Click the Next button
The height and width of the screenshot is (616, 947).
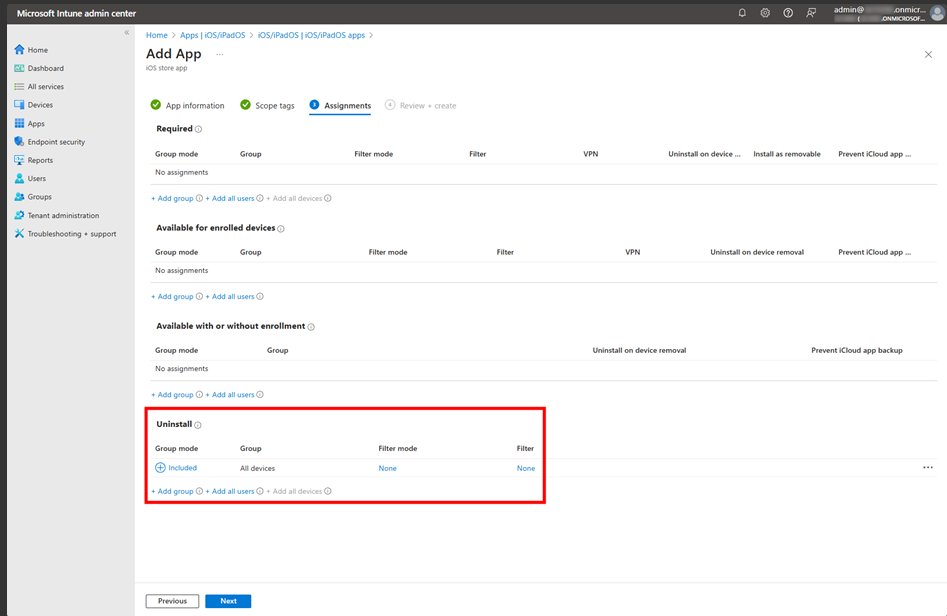point(228,601)
